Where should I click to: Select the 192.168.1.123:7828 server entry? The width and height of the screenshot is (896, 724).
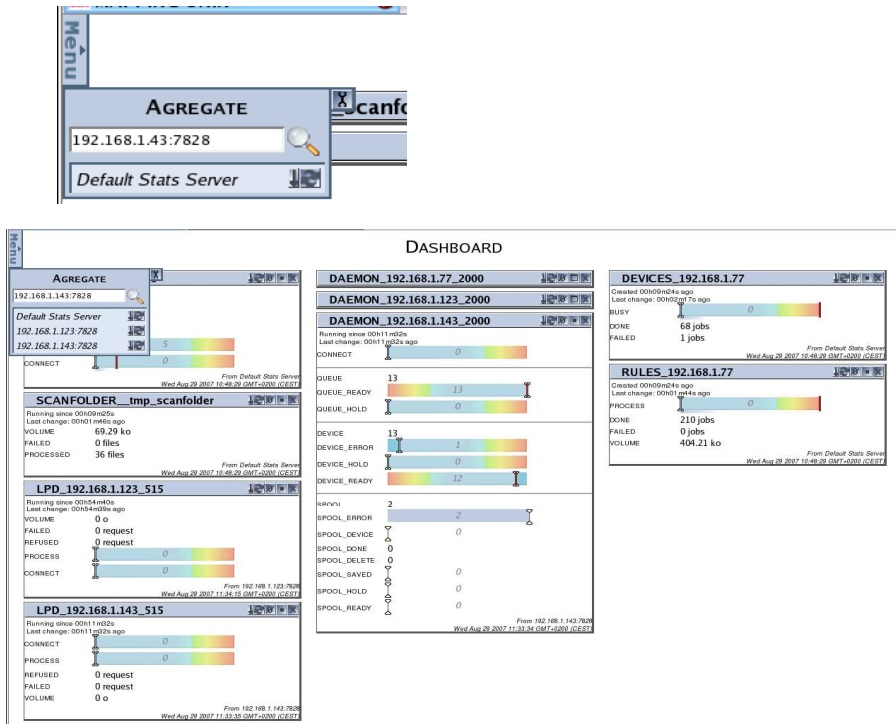[56, 330]
